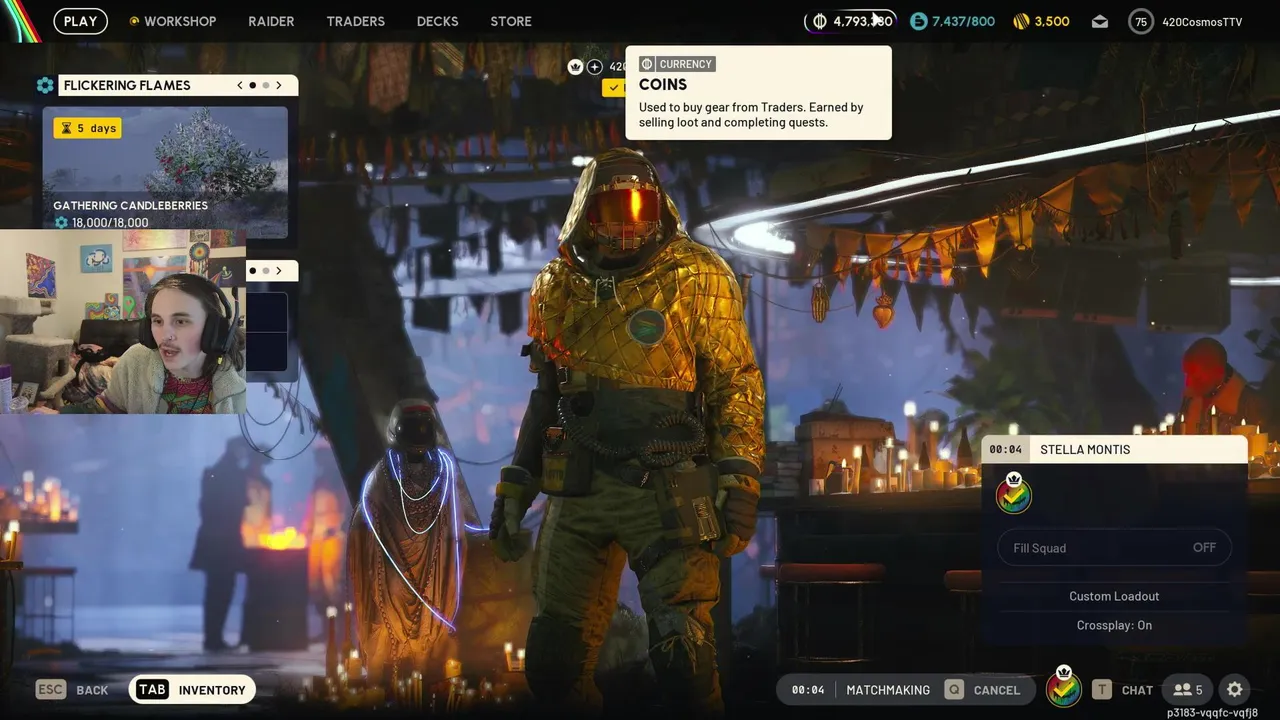Open settings with the gear icon
The height and width of the screenshot is (720, 1280).
point(1235,690)
